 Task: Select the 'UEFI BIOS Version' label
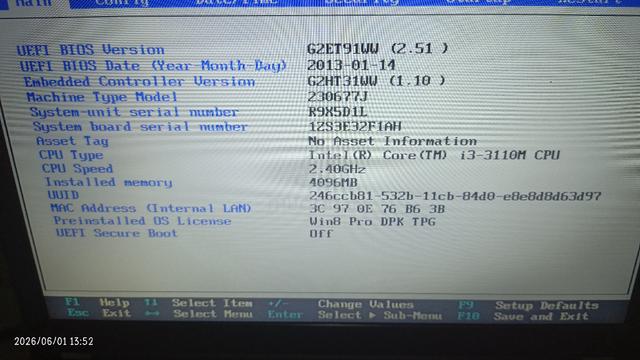coord(91,50)
